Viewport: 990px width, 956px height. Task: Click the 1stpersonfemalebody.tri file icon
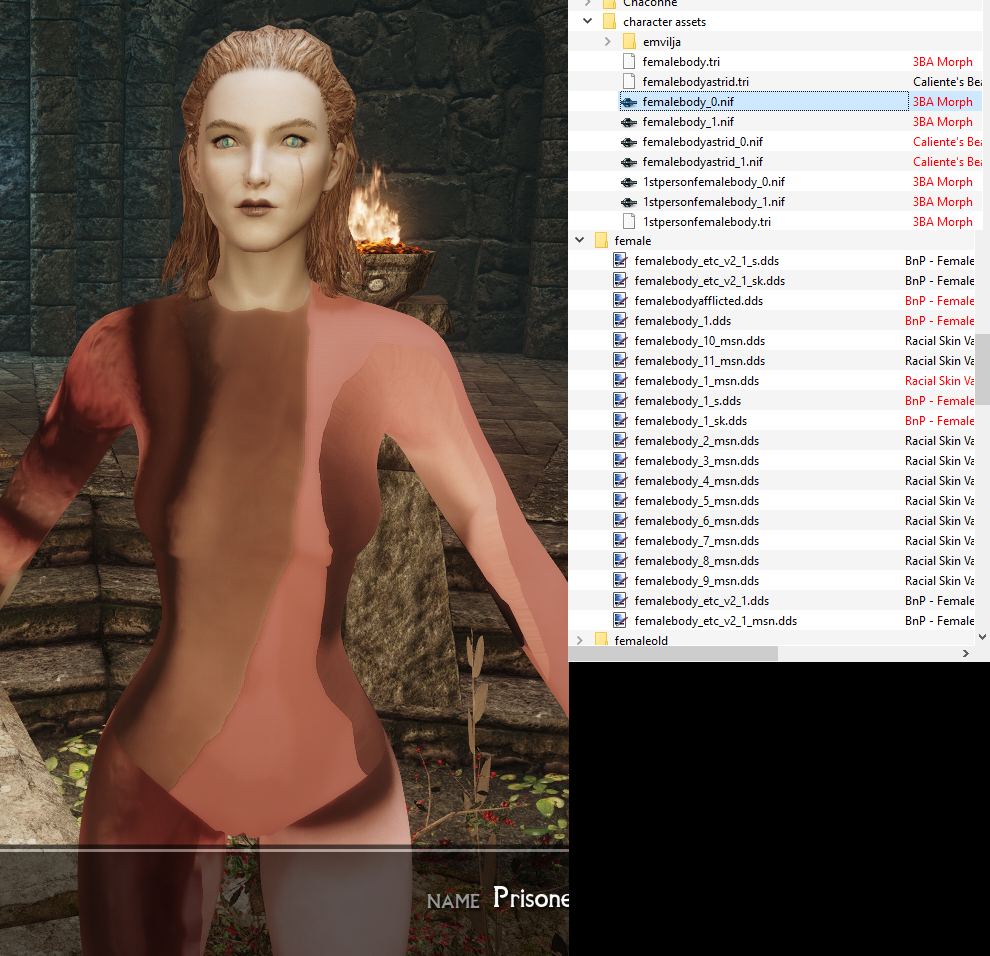628,222
